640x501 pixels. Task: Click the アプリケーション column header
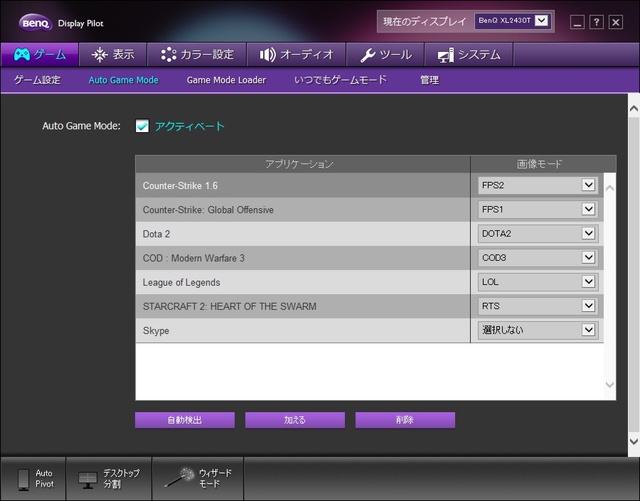coord(302,164)
